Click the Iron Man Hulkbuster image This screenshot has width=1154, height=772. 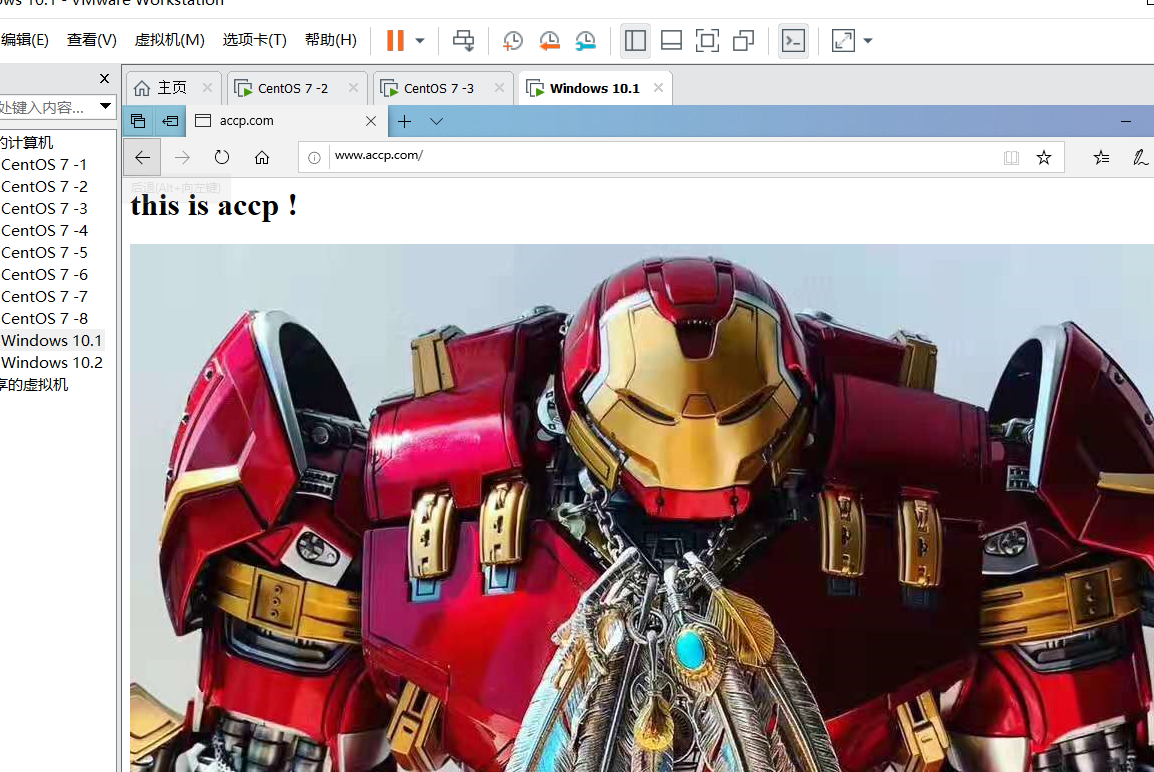pos(642,508)
